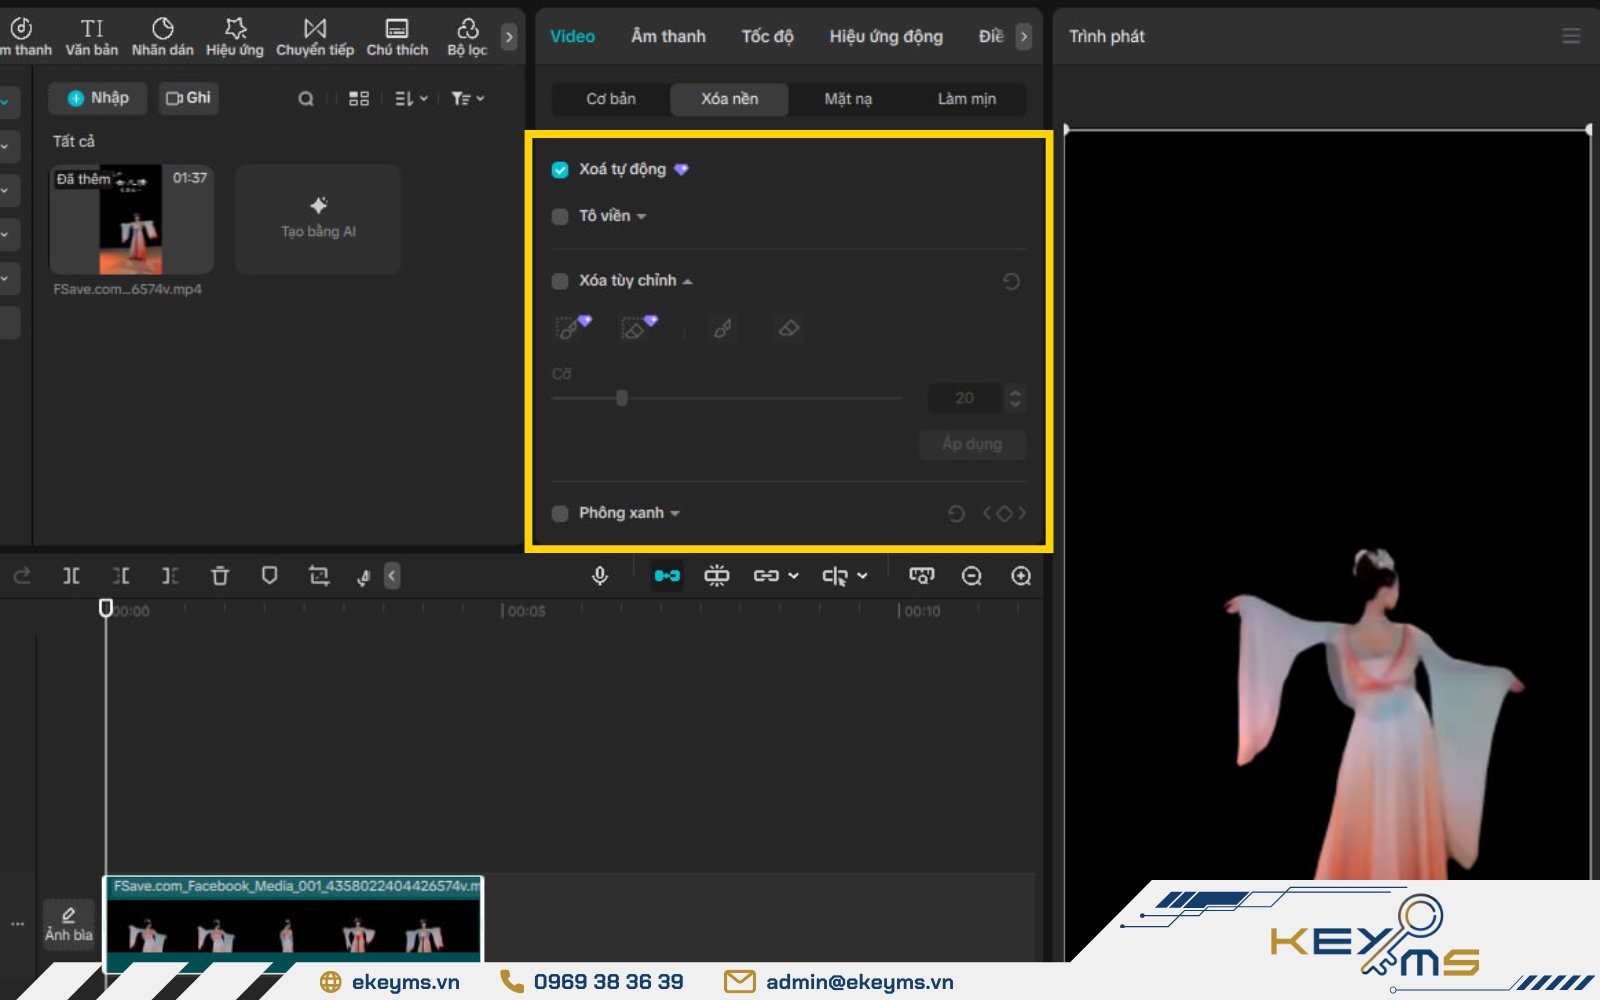Click the Cỡ brush size slider handle
Screen dimensions: 1600x1000
click(x=622, y=398)
